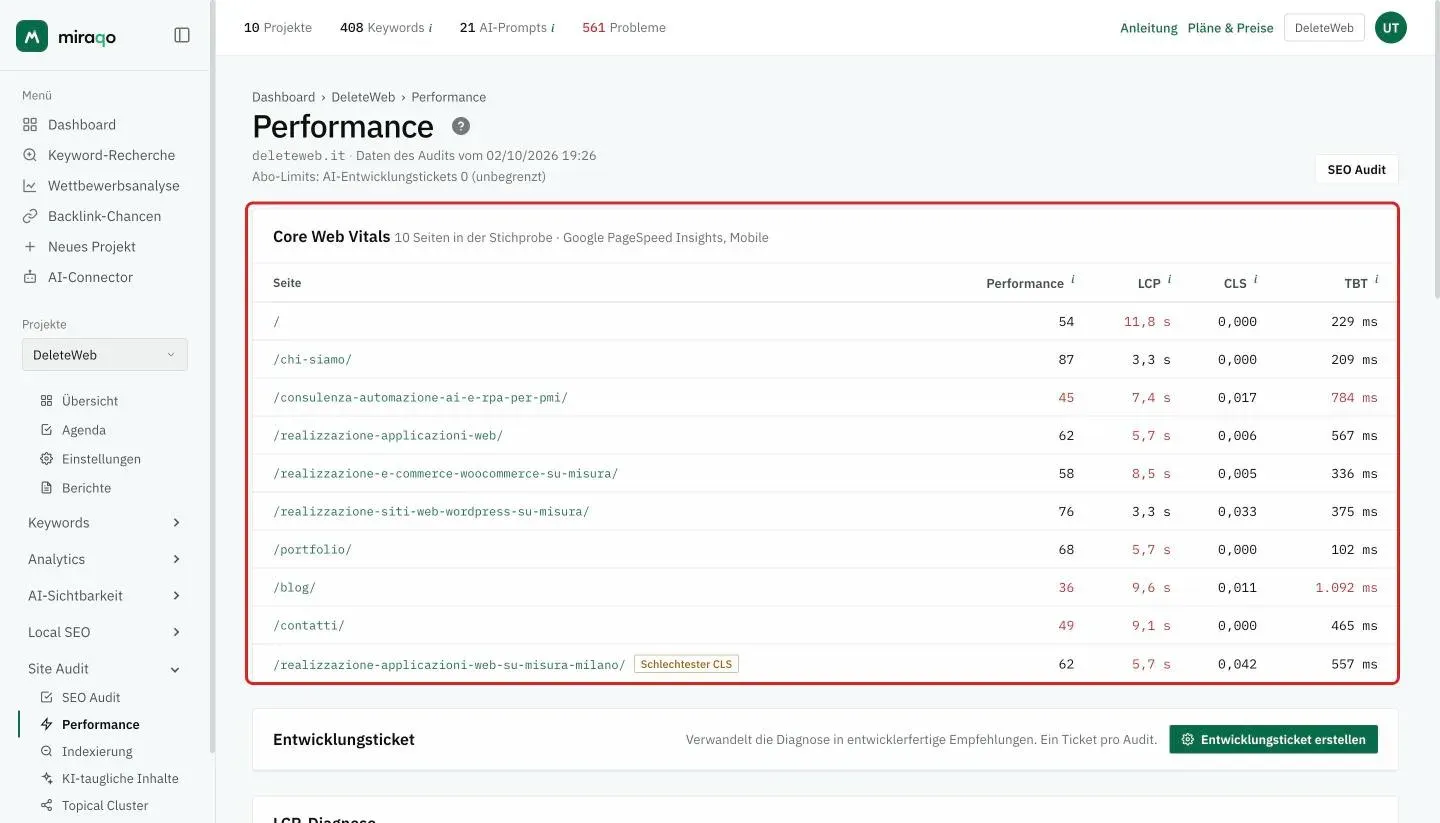1440x823 pixels.
Task: Click the Einstellungen gear icon
Action: (x=46, y=459)
